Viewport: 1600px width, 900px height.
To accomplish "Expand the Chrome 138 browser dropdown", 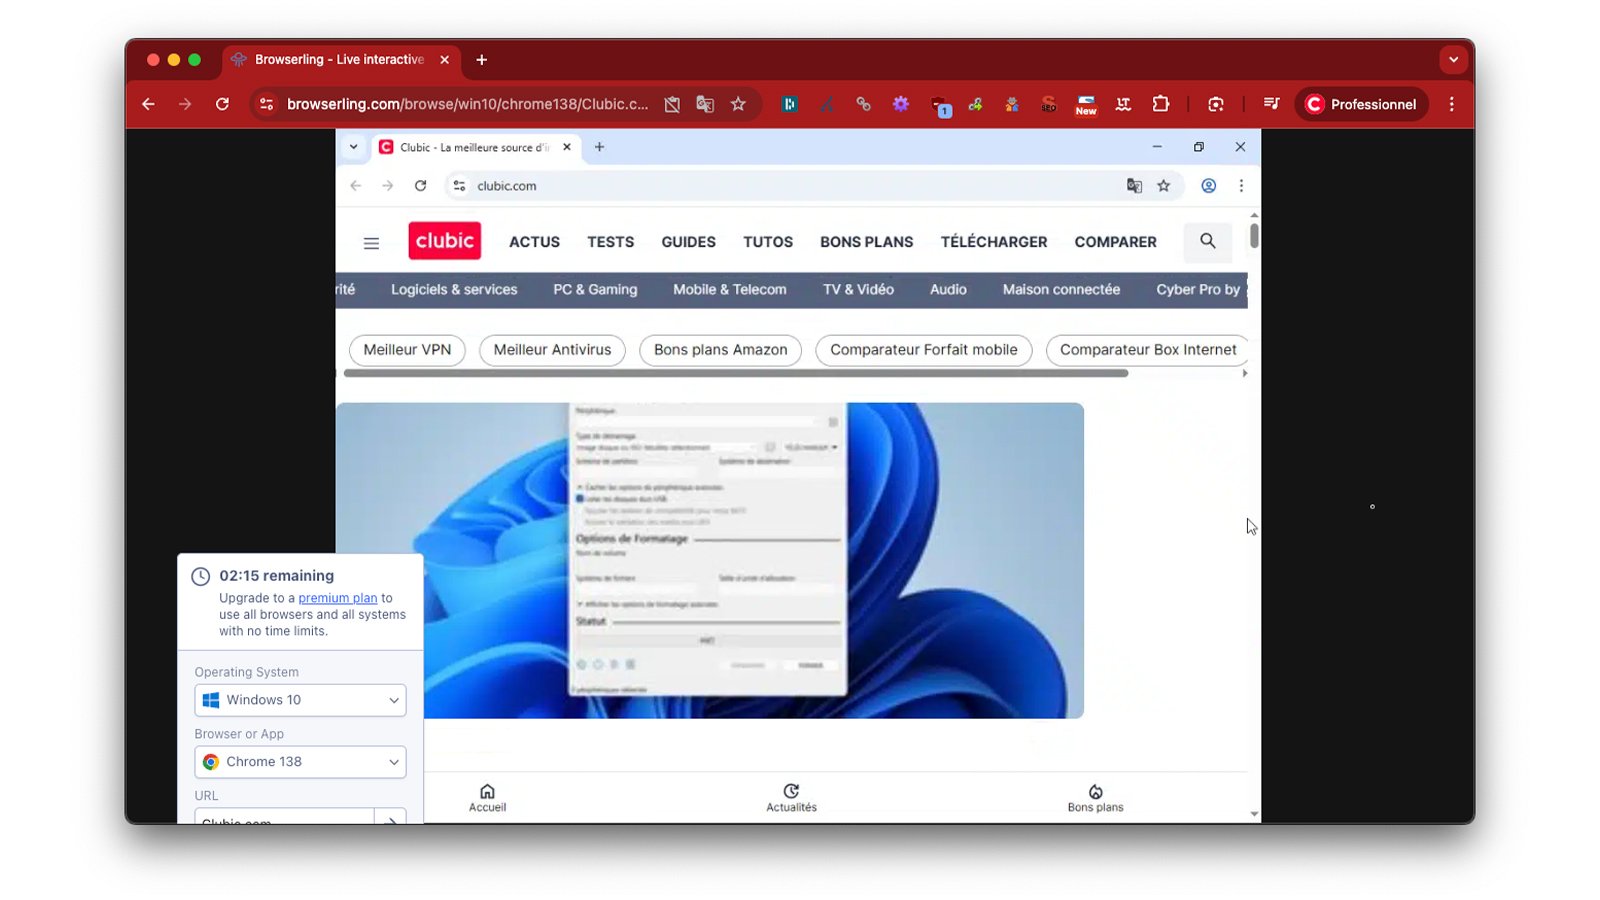I will (x=300, y=762).
